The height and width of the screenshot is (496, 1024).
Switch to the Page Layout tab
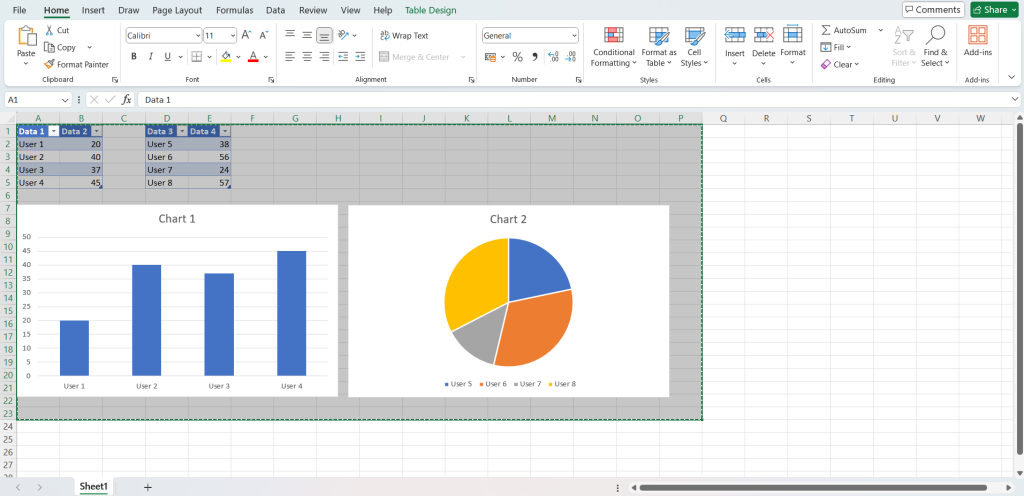pyautogui.click(x=177, y=10)
